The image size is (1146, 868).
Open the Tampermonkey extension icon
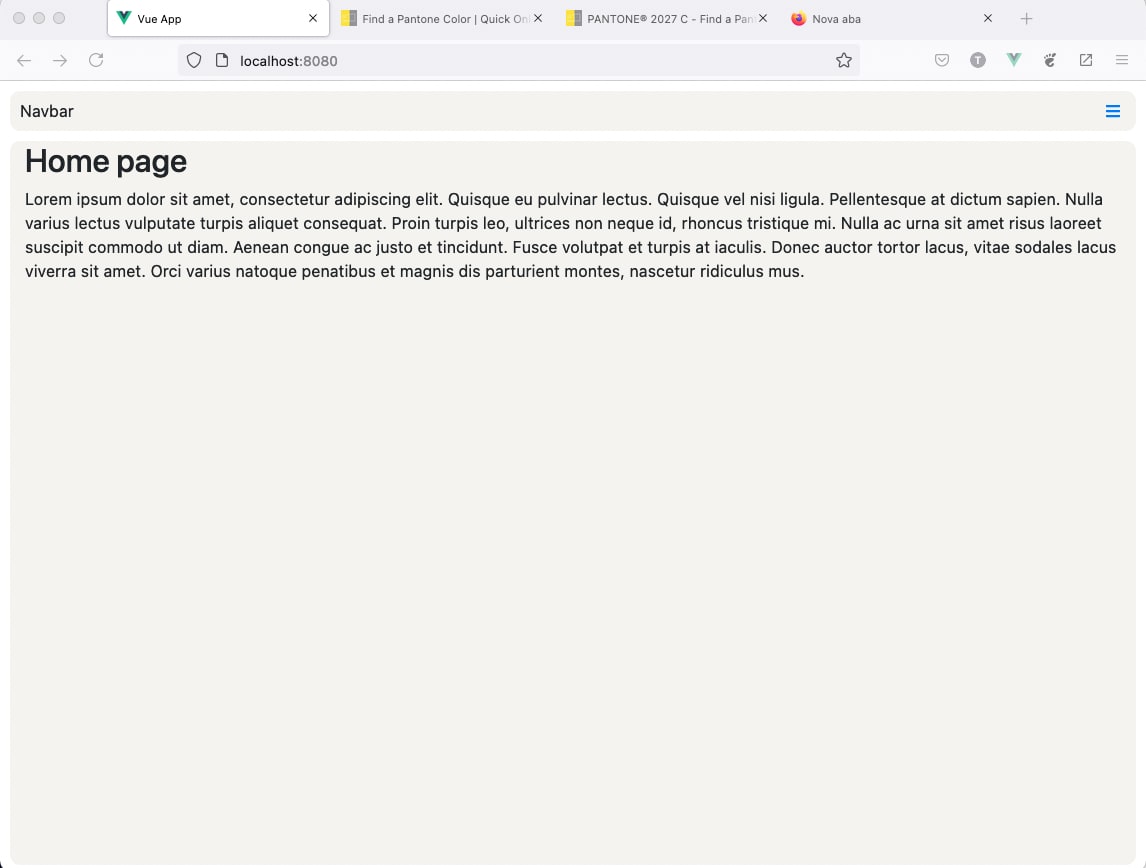pyautogui.click(x=978, y=60)
